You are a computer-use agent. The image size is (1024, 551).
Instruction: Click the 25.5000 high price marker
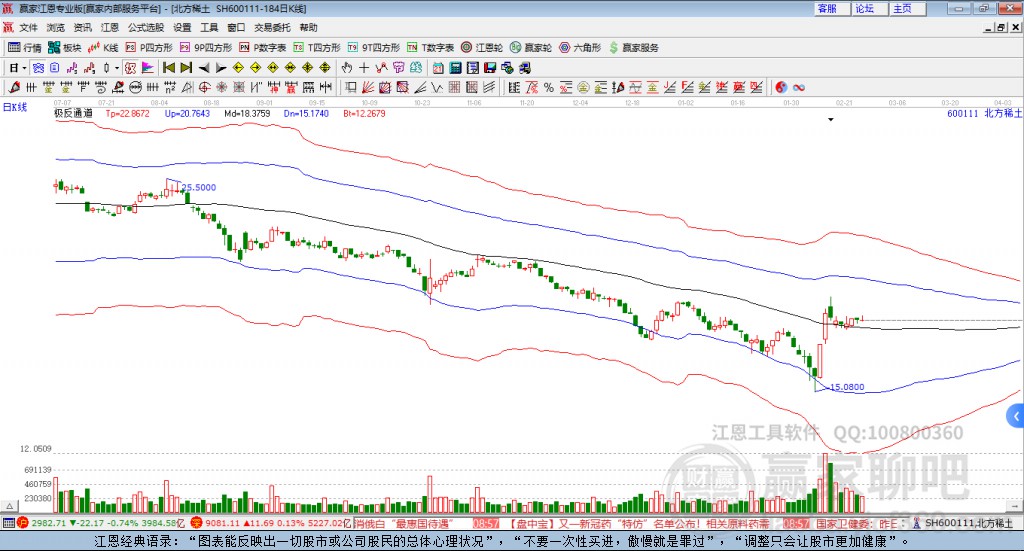tap(199, 187)
